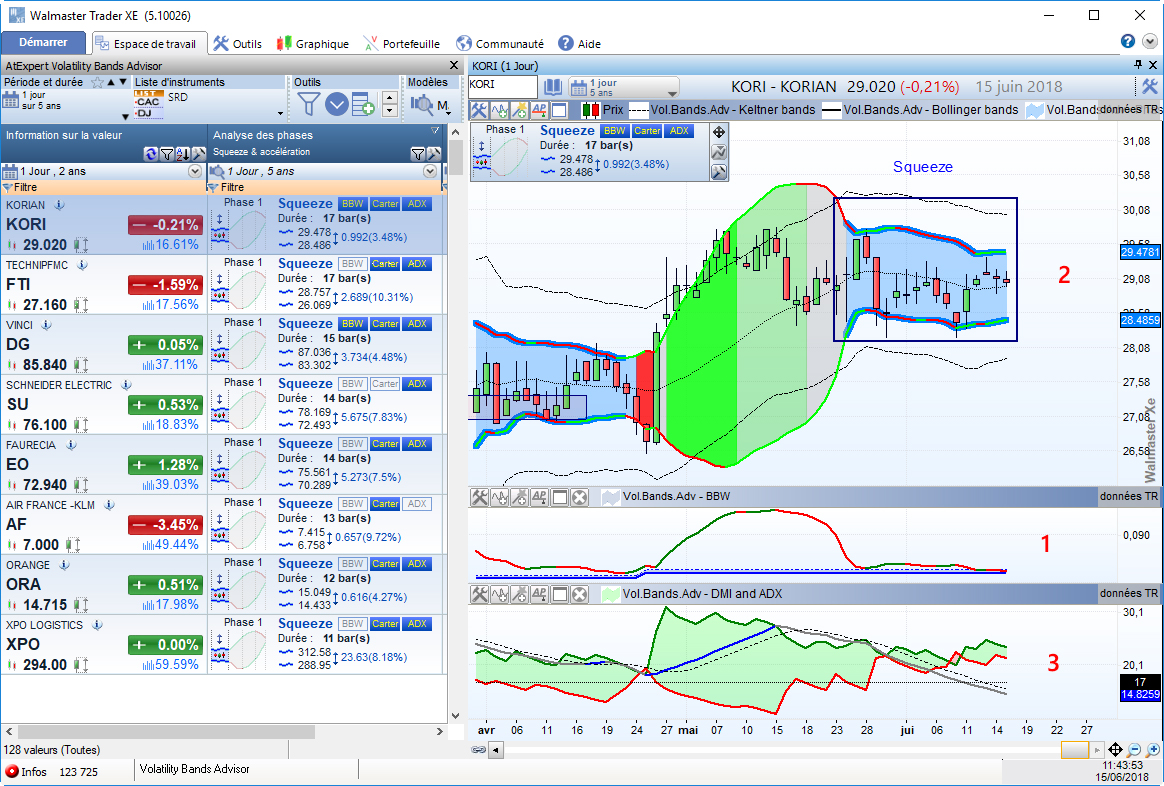The width and height of the screenshot is (1164, 786).
Task: Toggle the Carter tag in chart Squeeze box
Action: (647, 131)
